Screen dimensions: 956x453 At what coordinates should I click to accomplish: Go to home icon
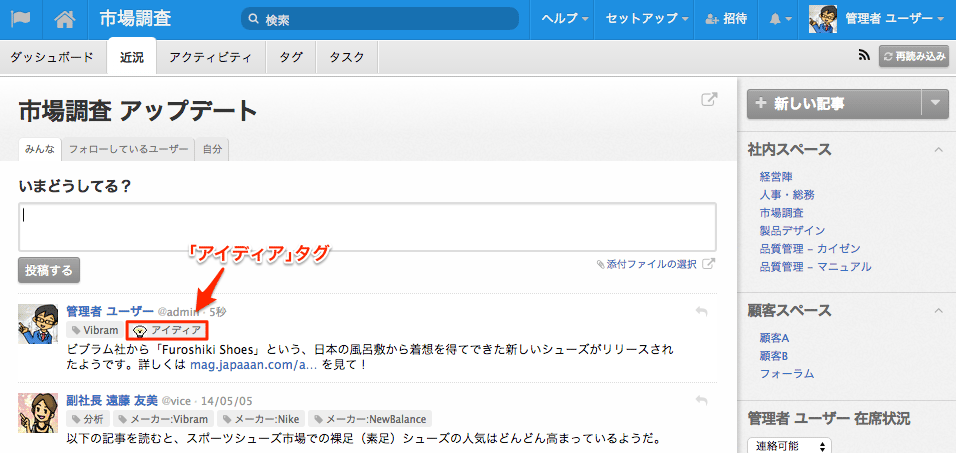coord(65,20)
